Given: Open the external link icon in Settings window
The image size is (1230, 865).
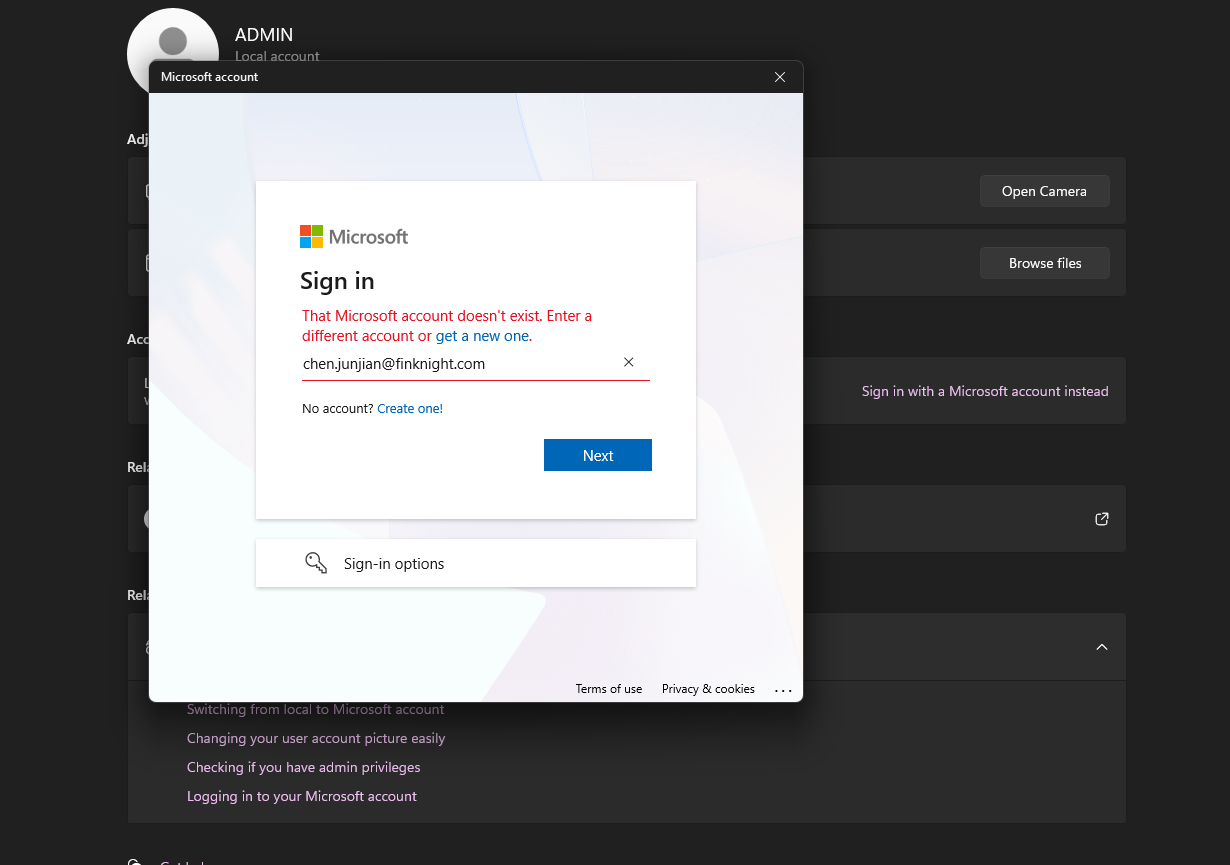Looking at the screenshot, I should [1102, 519].
